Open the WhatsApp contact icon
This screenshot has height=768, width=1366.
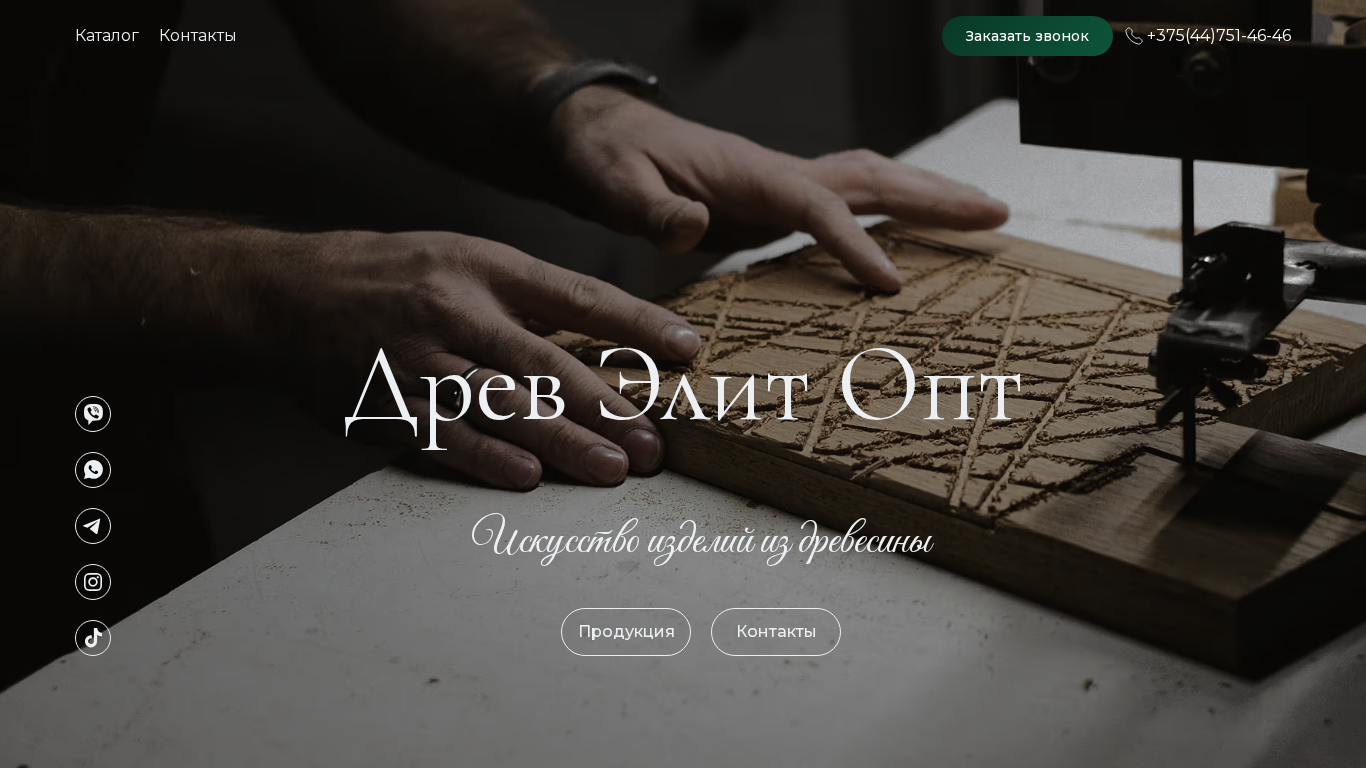(x=93, y=470)
